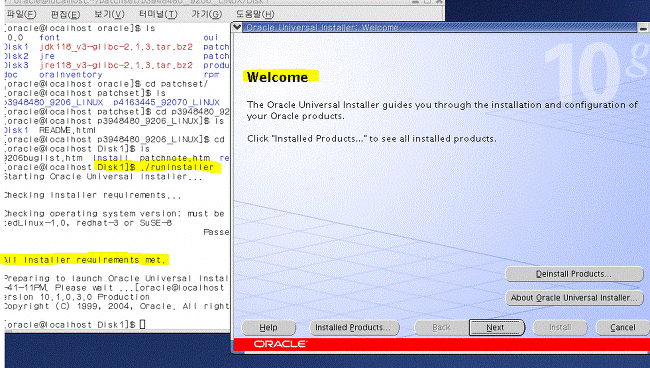
Task: Open Installed Products dialog
Action: [354, 327]
